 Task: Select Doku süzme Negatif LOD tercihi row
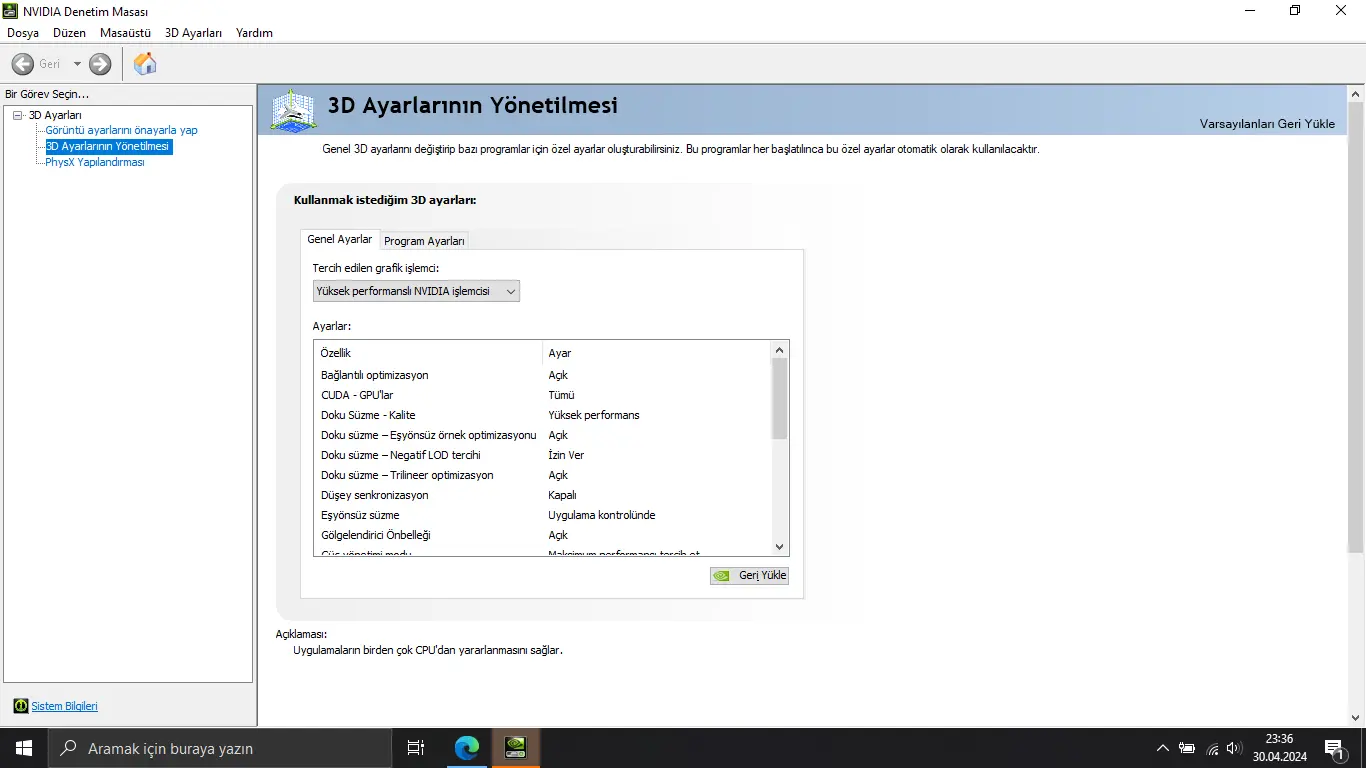coord(542,455)
